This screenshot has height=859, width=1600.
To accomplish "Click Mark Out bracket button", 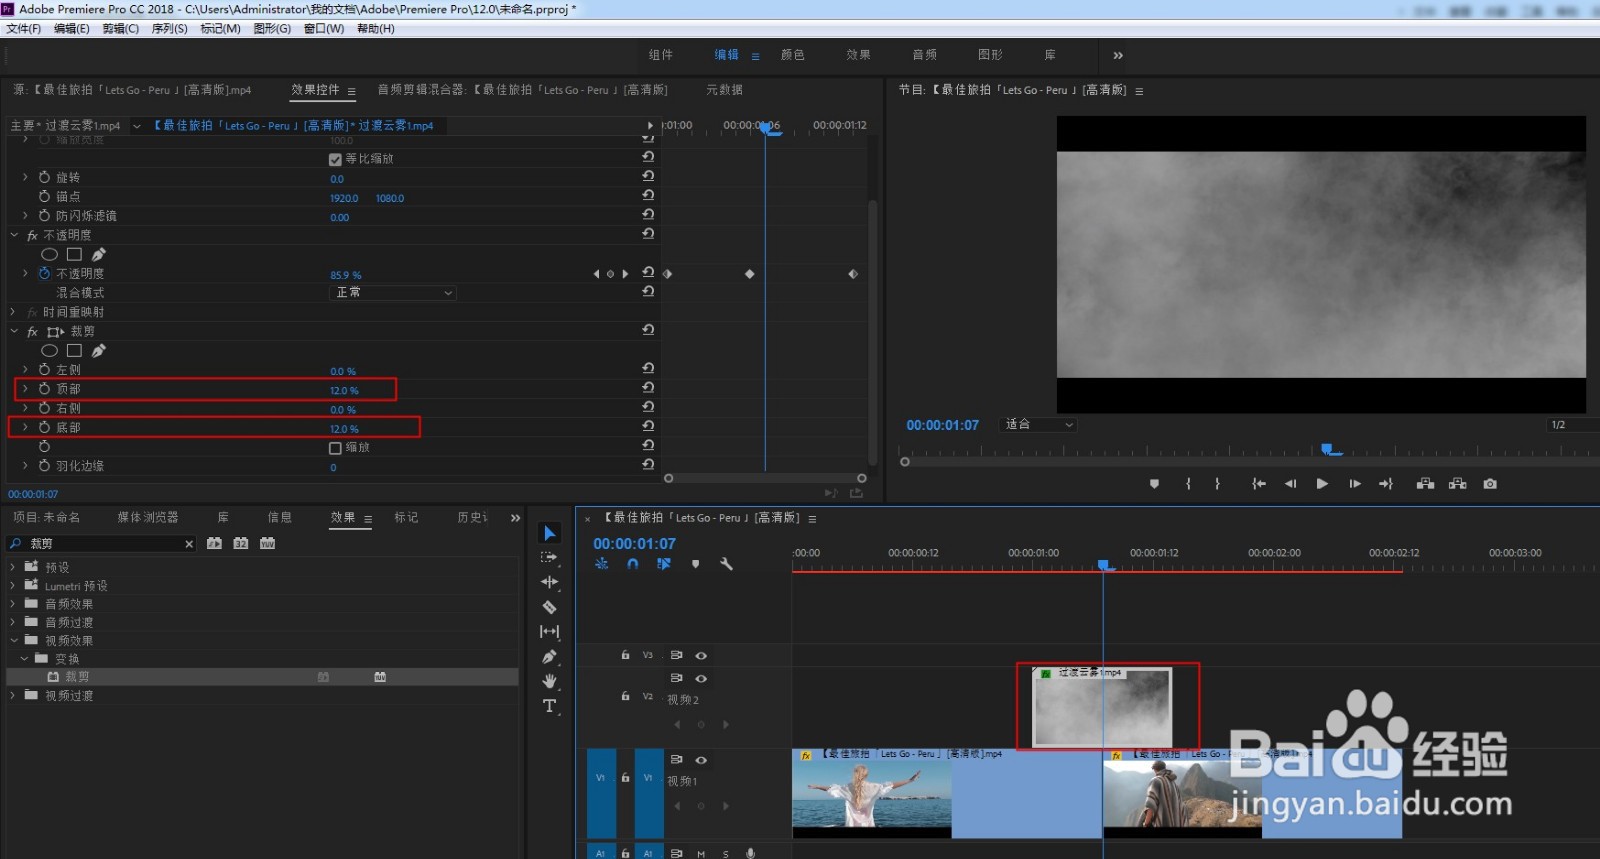I will [1217, 484].
